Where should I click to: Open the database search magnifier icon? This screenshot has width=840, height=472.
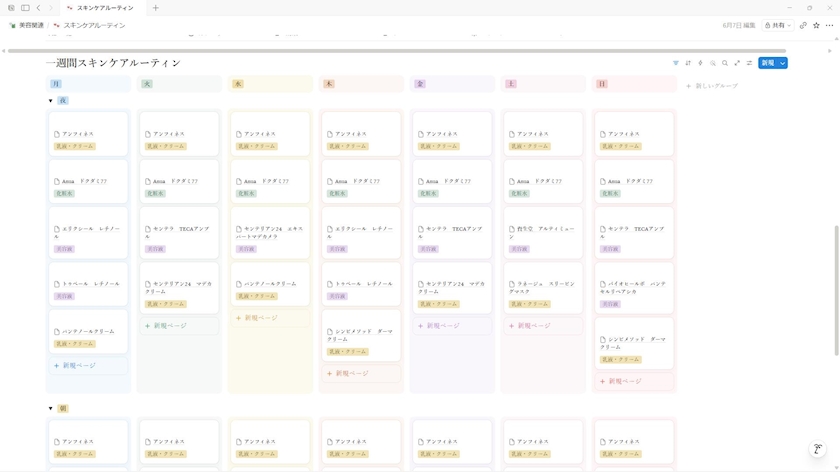point(725,63)
